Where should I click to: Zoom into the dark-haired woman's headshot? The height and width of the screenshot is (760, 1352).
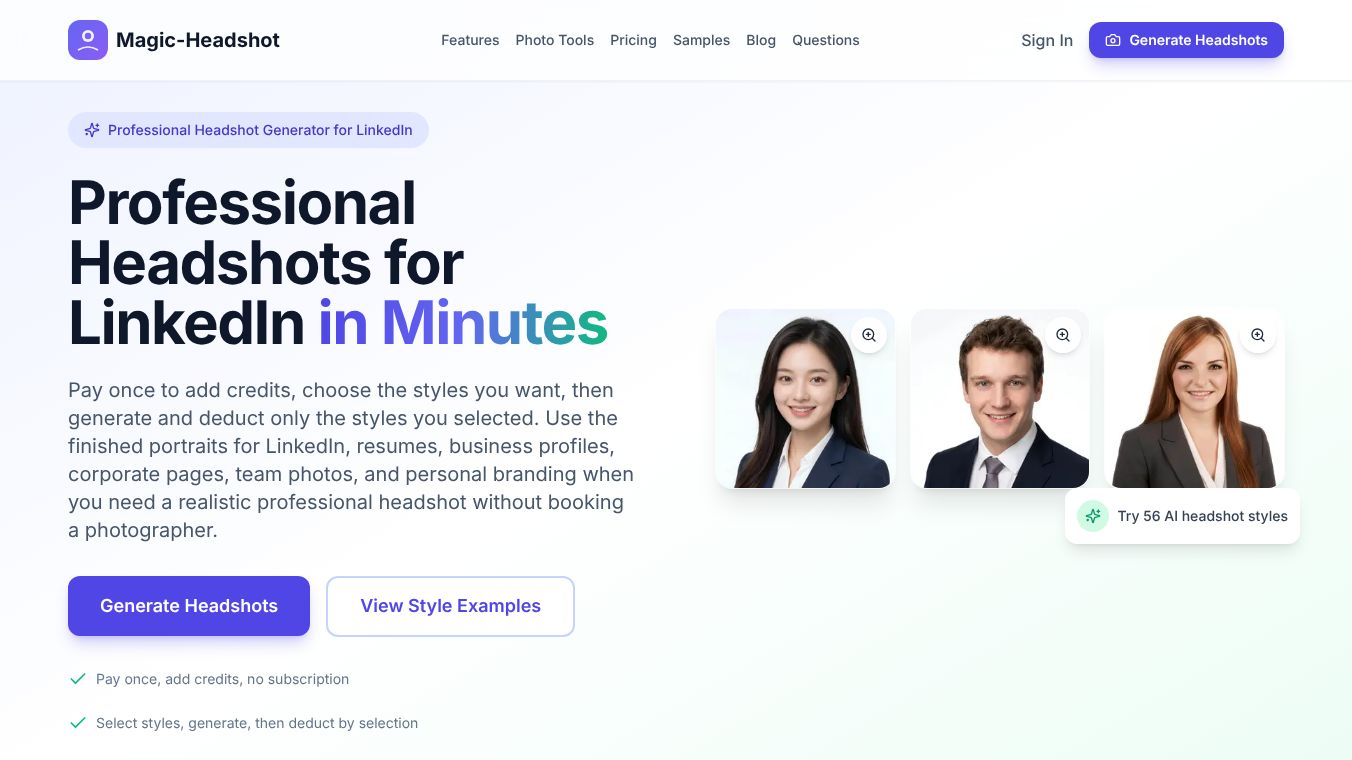pos(869,335)
